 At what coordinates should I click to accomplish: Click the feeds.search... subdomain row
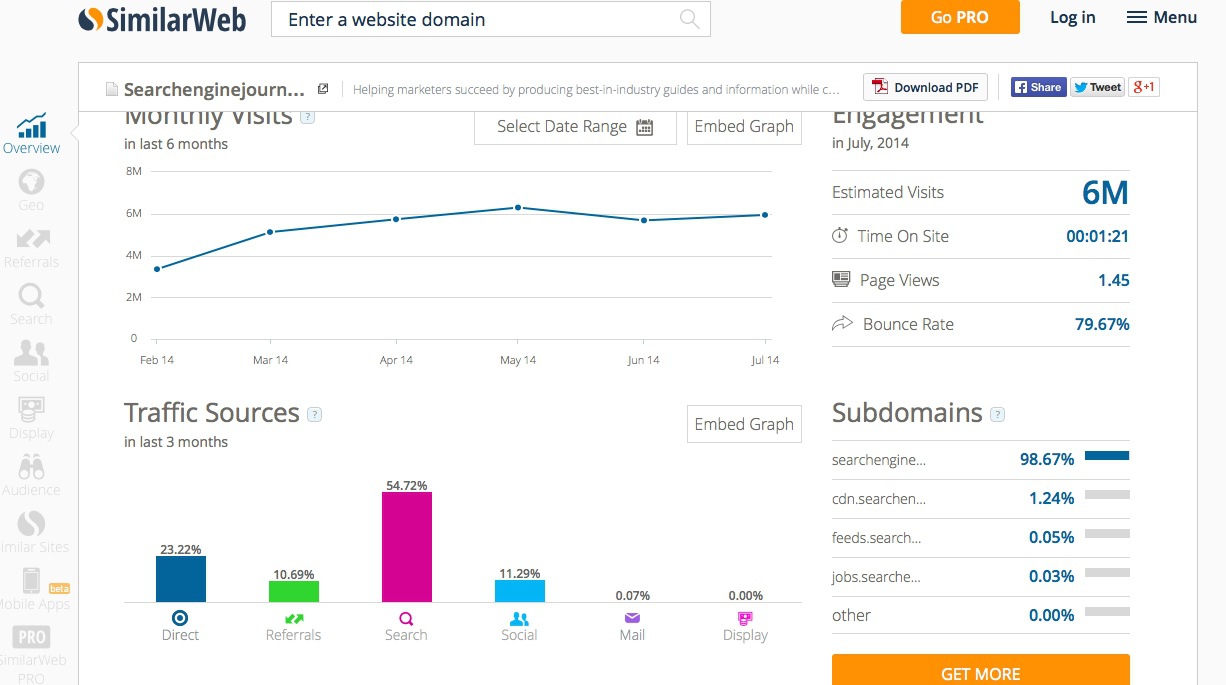tap(981, 537)
